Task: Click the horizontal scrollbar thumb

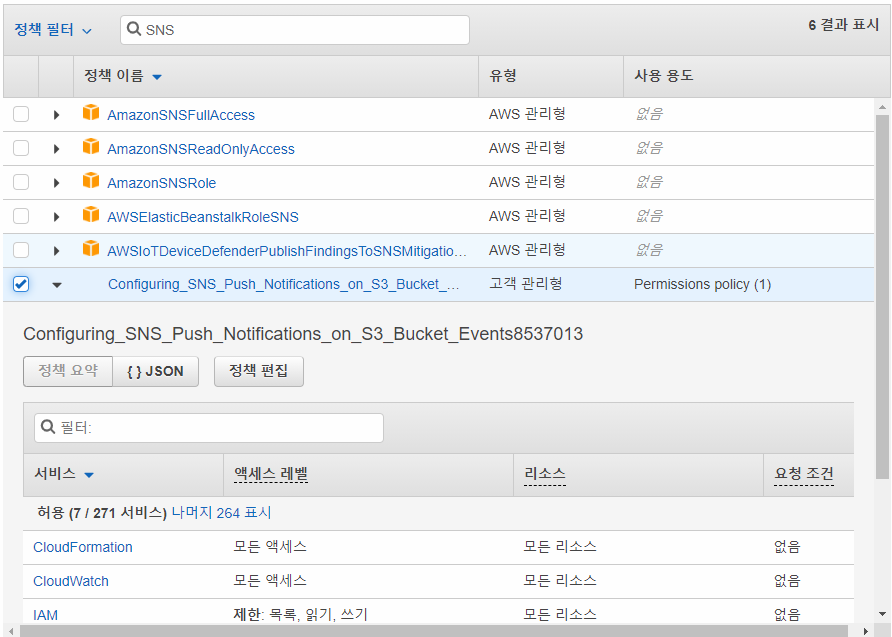Action: pyautogui.click(x=433, y=631)
